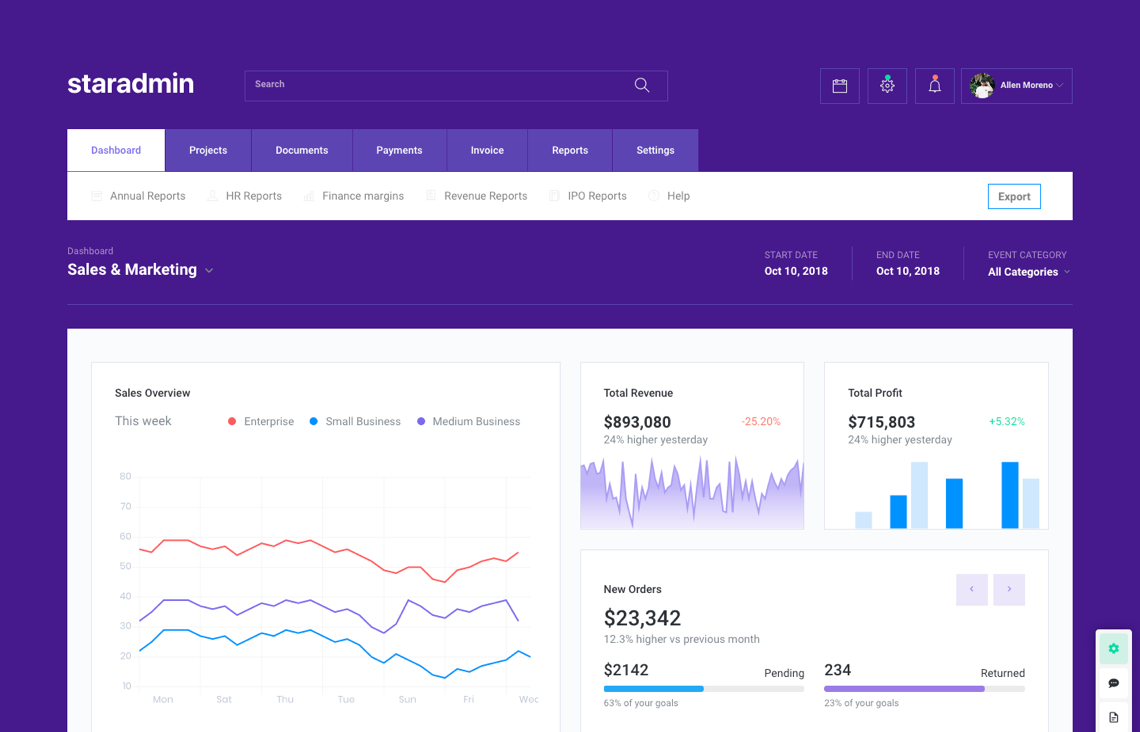The width and height of the screenshot is (1140, 732).
Task: Switch to the Projects tab
Action: pos(208,150)
